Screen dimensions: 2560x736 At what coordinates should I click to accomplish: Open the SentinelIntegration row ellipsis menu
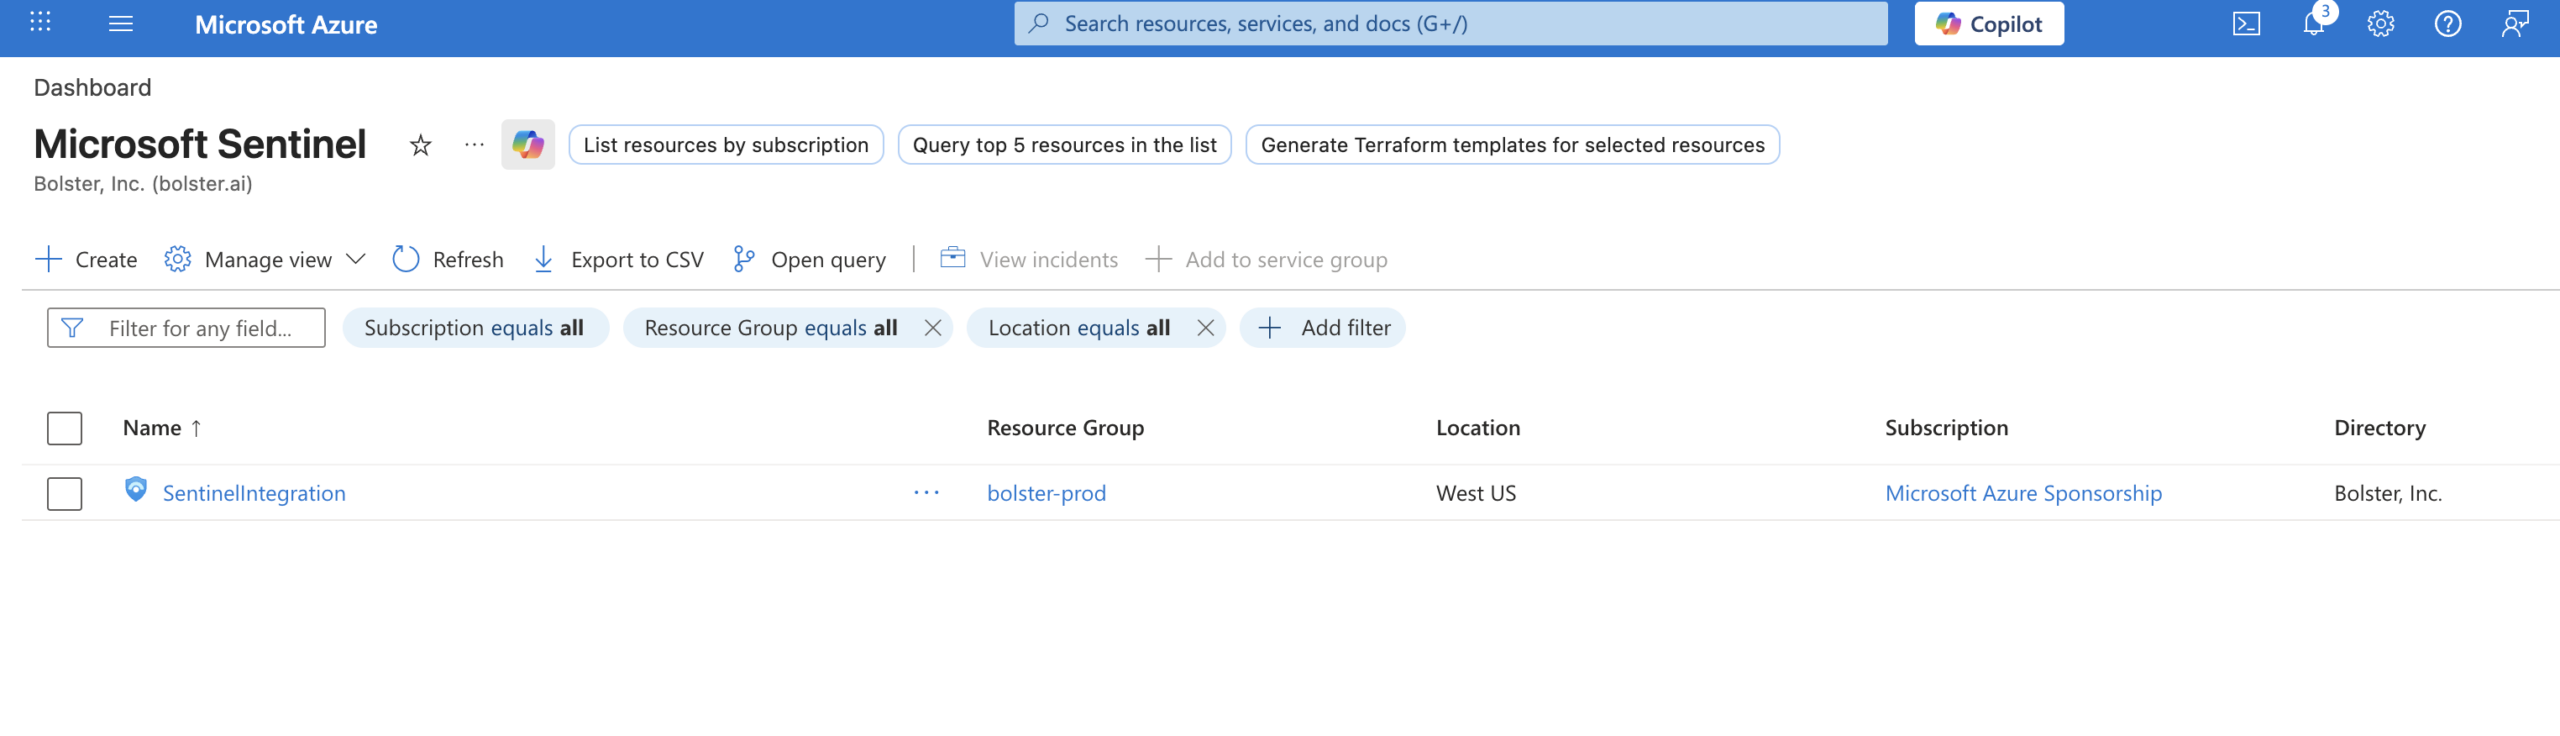coord(926,493)
